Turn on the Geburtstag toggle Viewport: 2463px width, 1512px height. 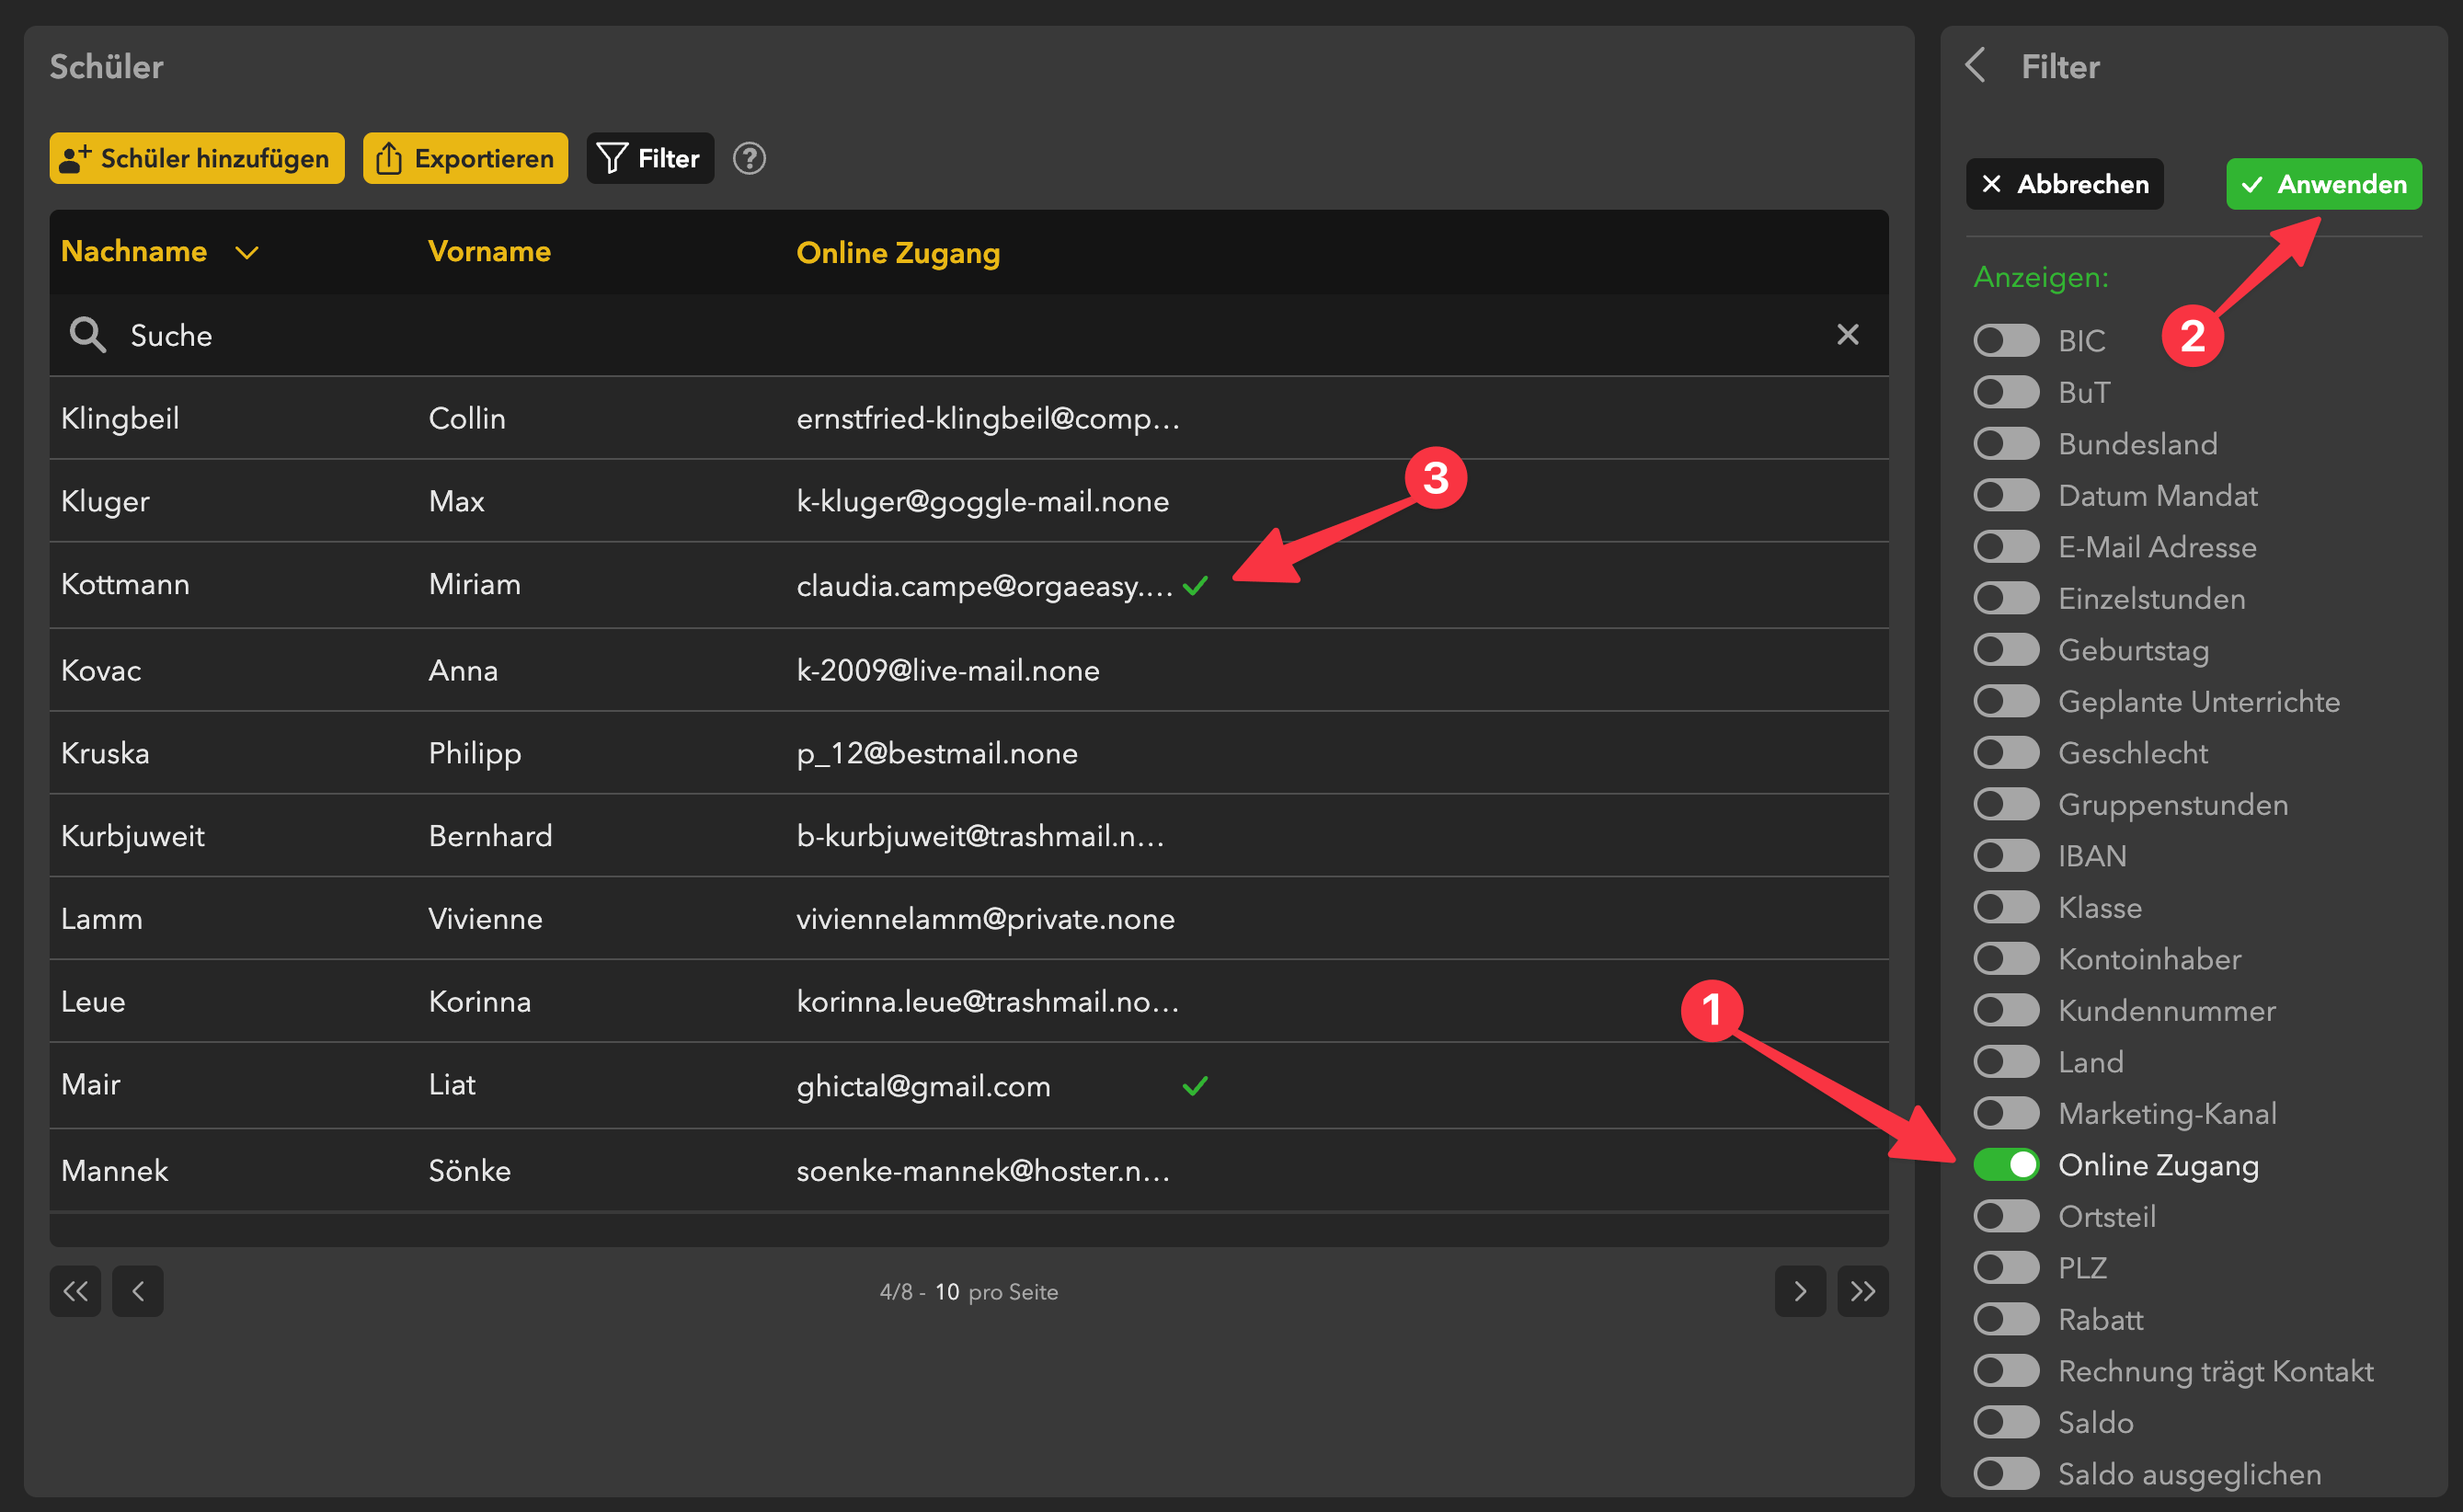click(x=2006, y=650)
